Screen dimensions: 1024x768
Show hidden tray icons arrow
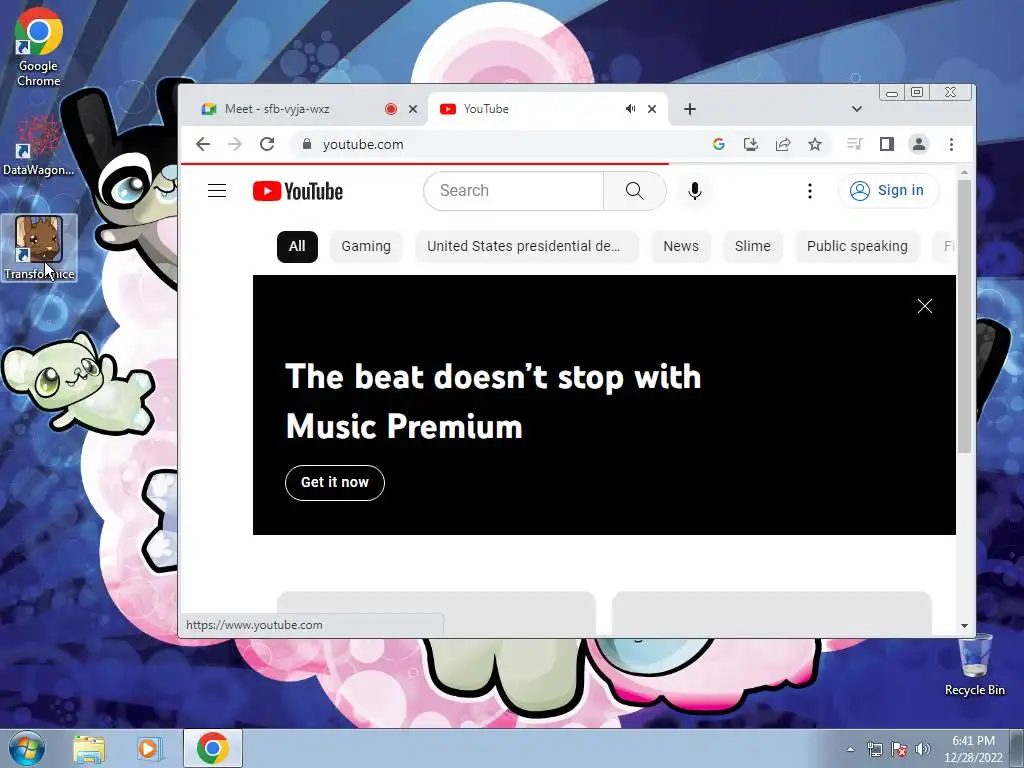pos(850,749)
